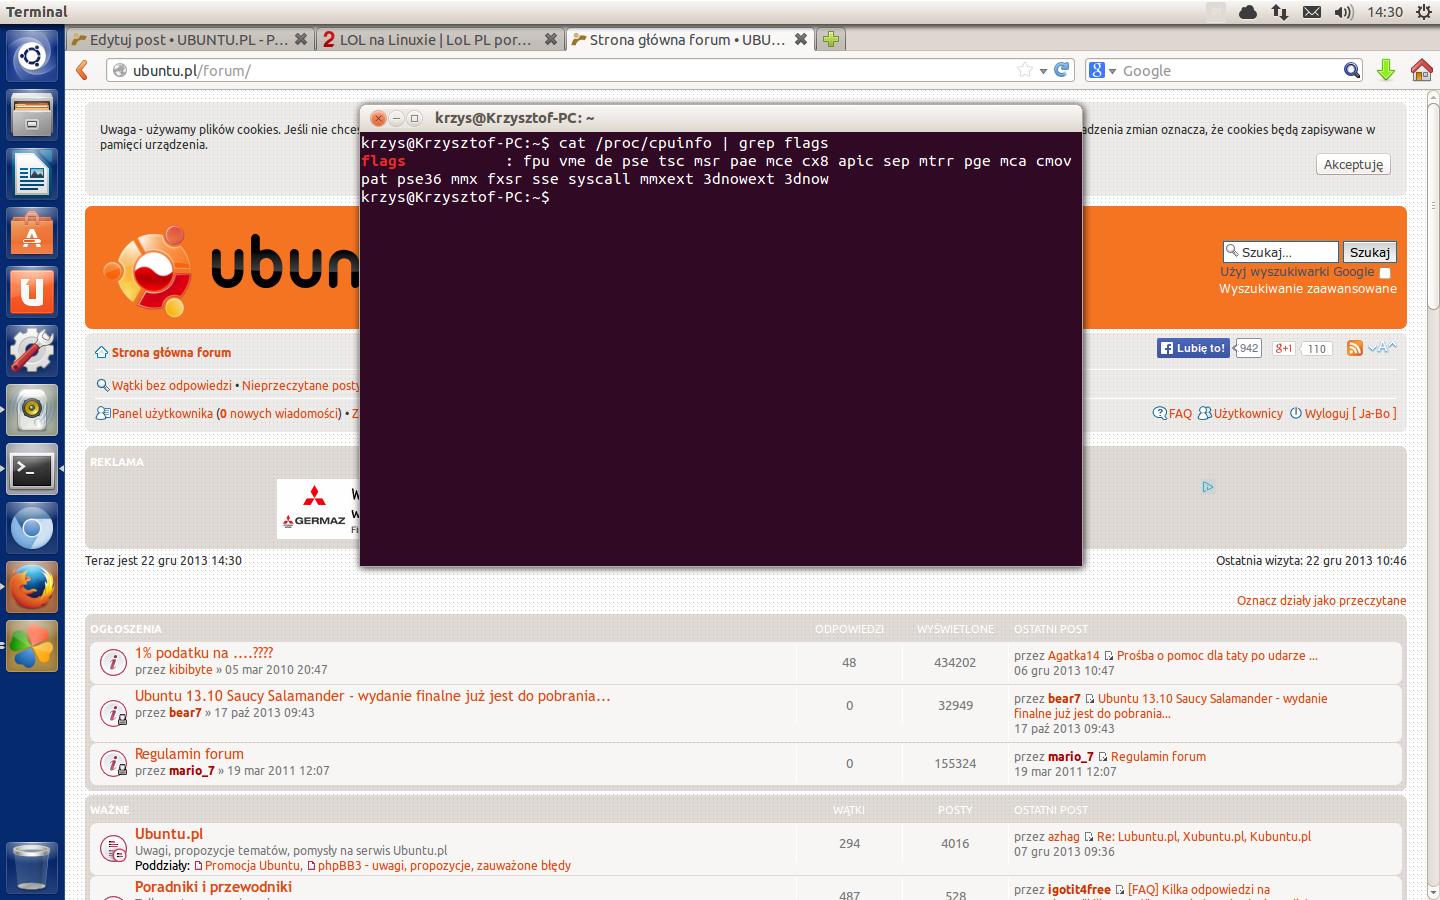Open System Settings wrench-and-gear icon
This screenshot has height=900, width=1440.
coord(32,351)
